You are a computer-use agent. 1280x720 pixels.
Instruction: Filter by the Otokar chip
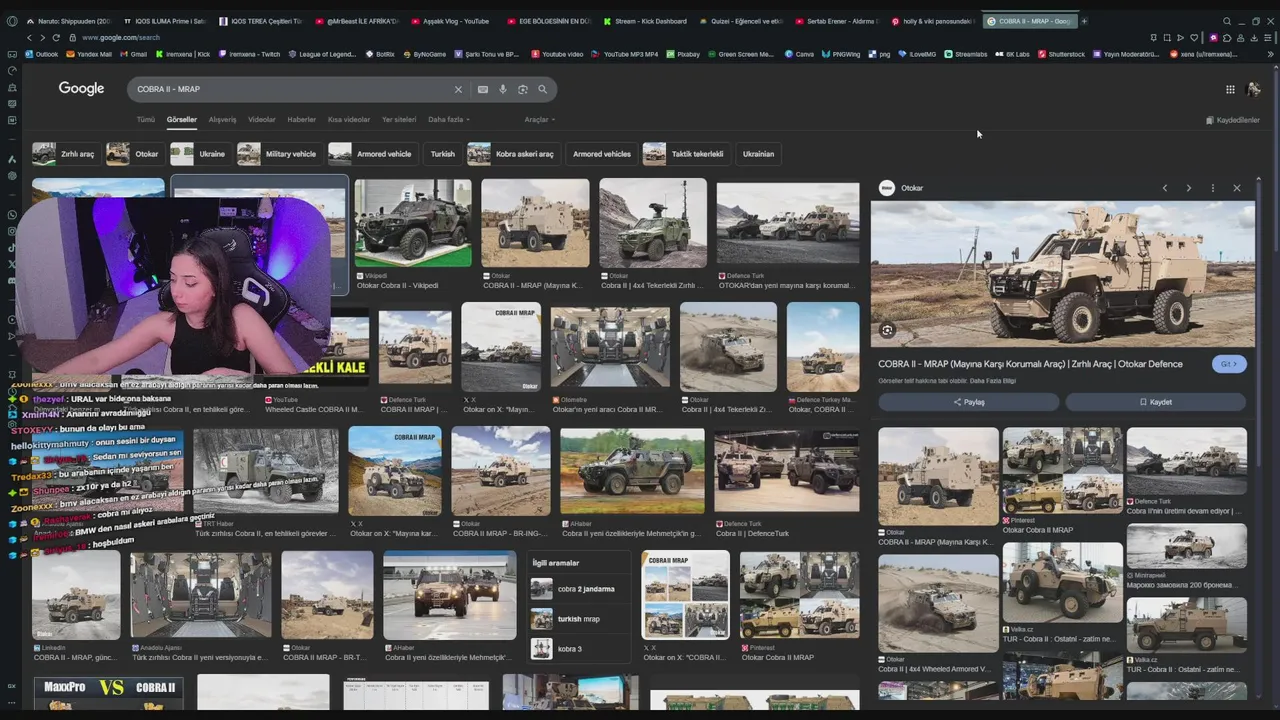point(134,154)
